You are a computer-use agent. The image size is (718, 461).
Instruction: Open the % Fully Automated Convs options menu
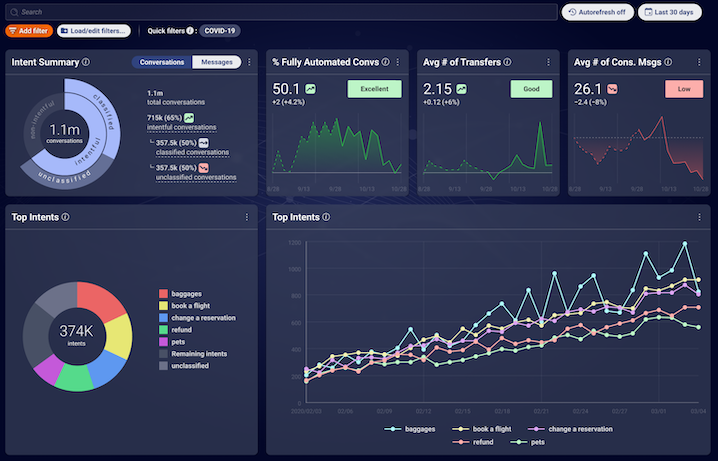(397, 62)
